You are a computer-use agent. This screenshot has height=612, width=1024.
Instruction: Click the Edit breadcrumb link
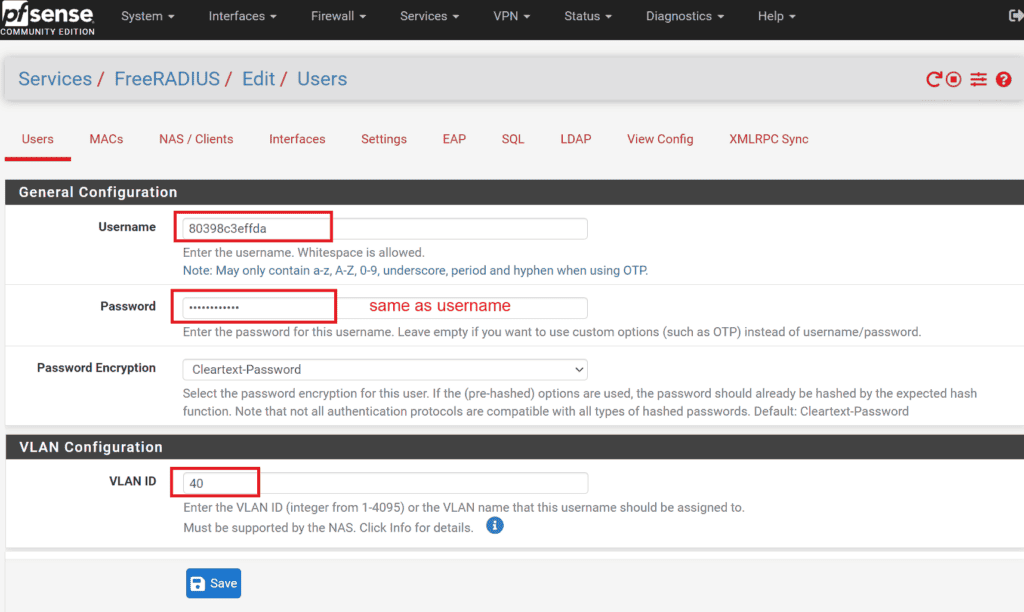coord(258,79)
